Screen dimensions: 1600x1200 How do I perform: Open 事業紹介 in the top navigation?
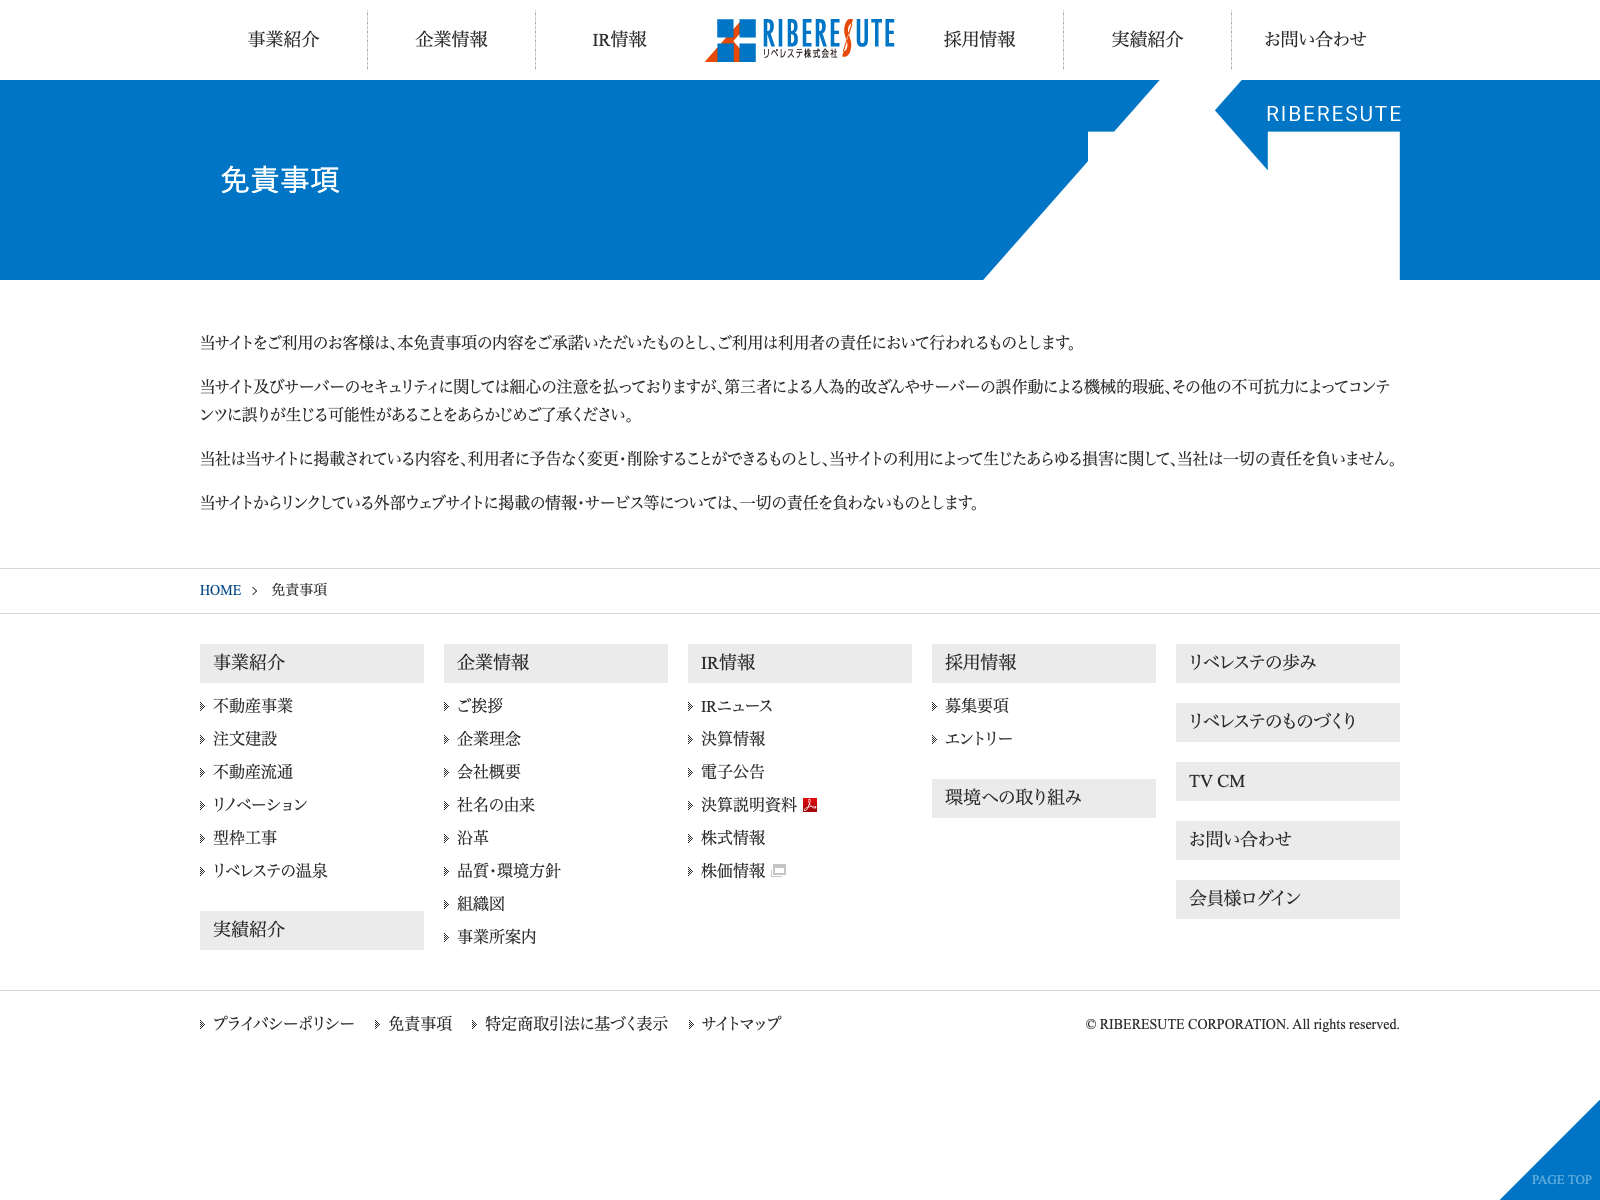pyautogui.click(x=284, y=40)
